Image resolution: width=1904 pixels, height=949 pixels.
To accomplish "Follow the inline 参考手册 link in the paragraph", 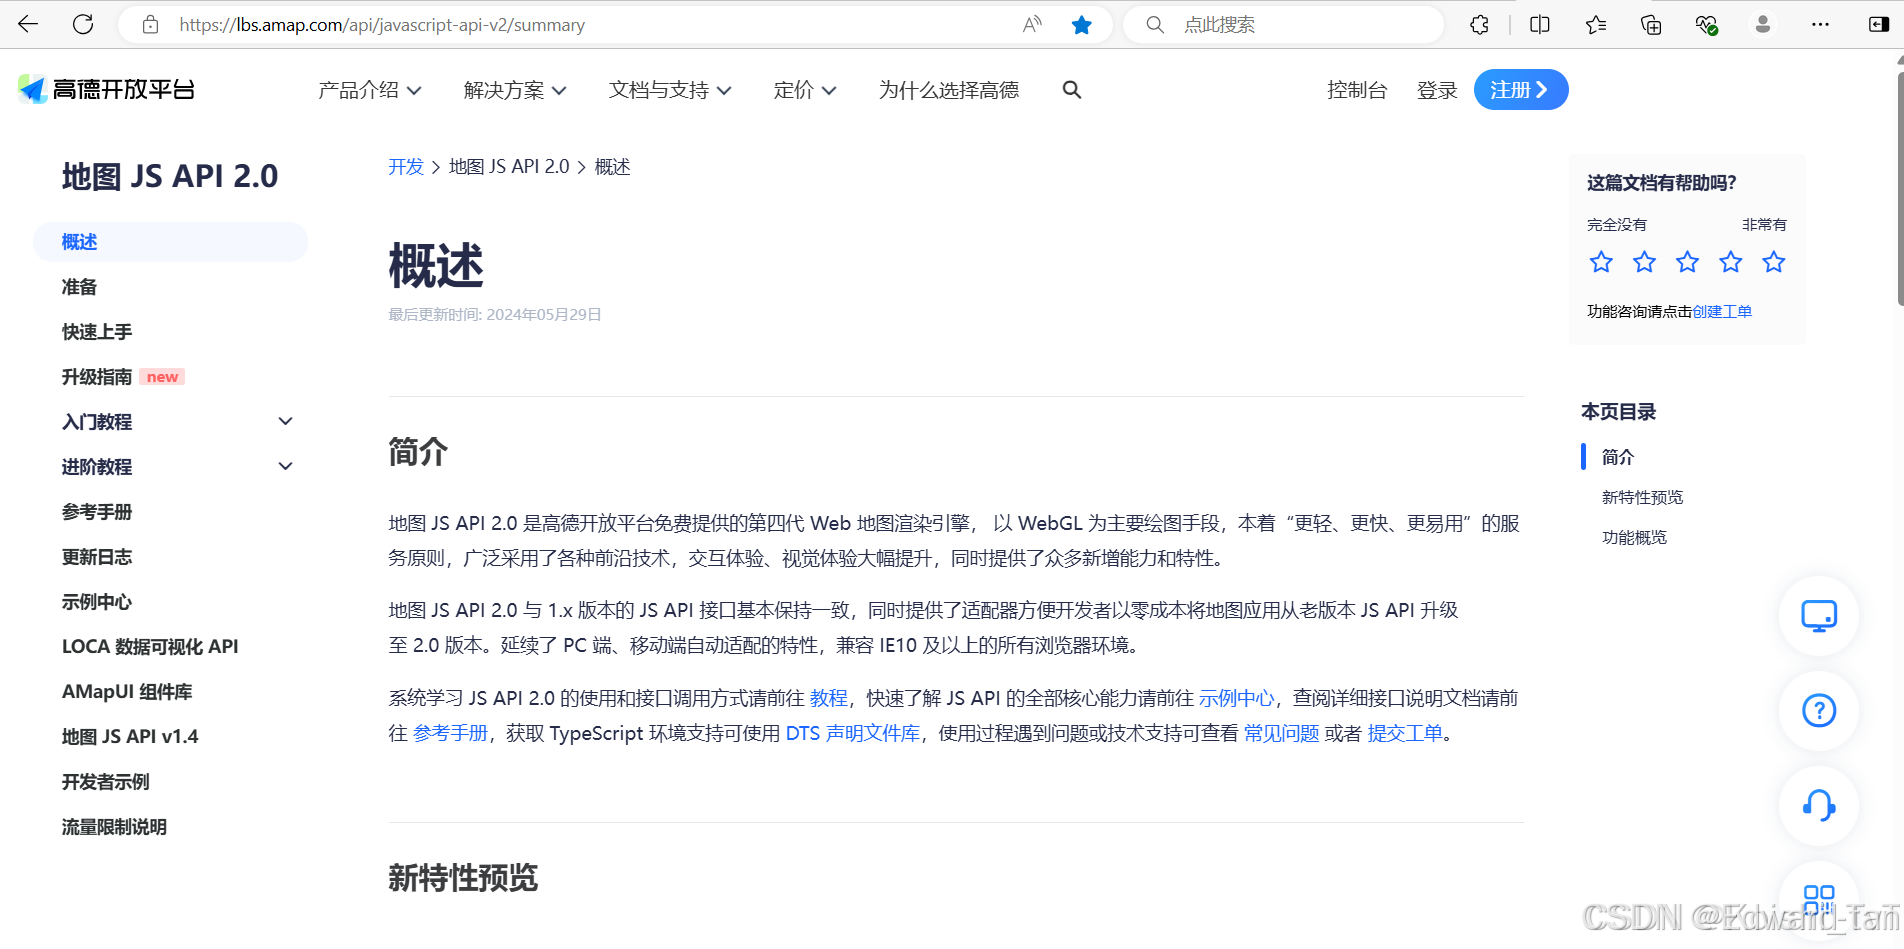I will coord(450,733).
